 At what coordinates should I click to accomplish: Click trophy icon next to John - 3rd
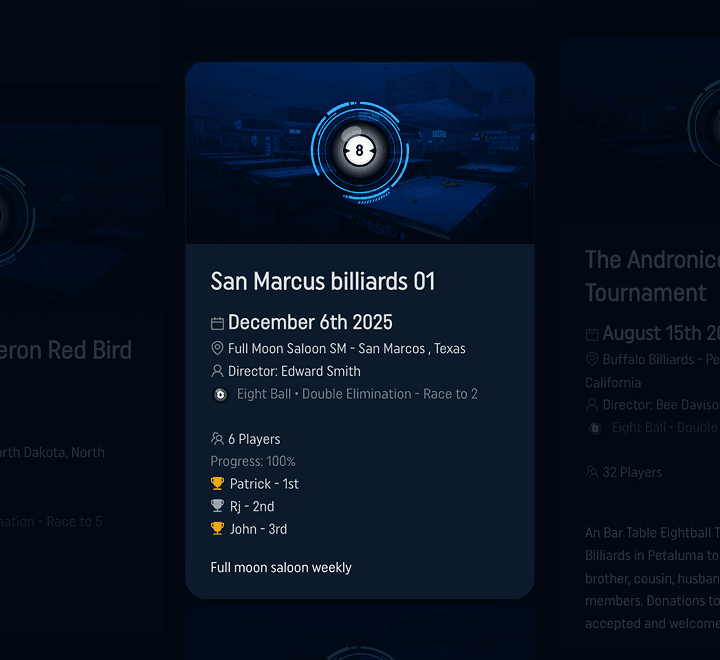pos(217,529)
